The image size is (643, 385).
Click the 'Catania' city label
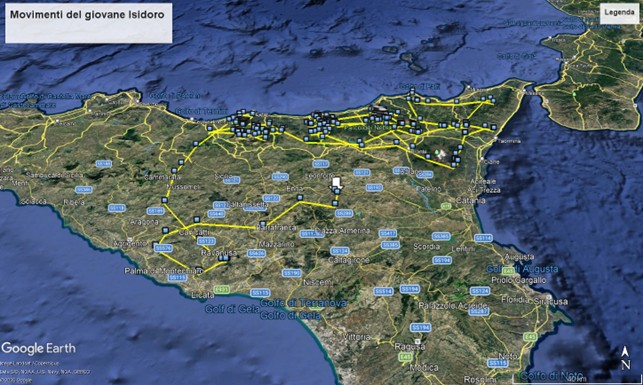pos(472,200)
